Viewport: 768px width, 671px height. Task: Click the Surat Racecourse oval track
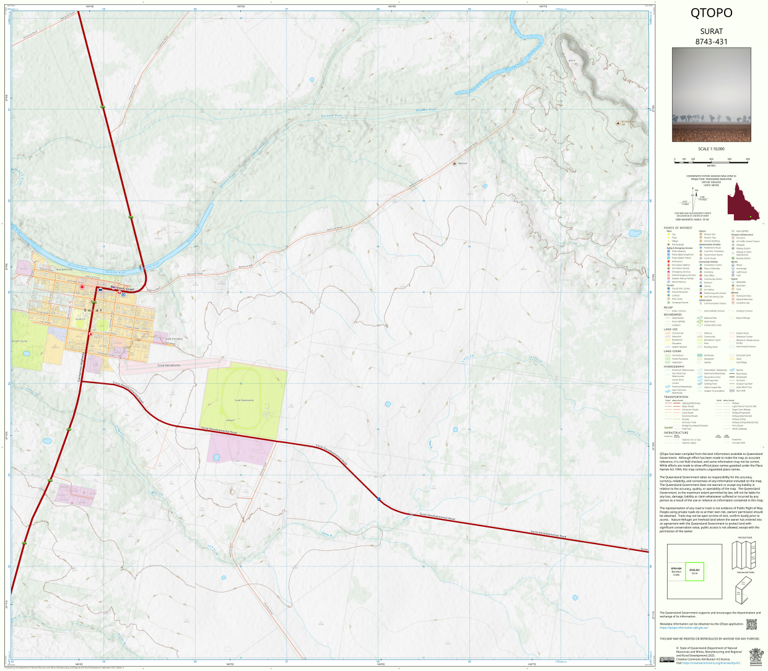pos(242,400)
